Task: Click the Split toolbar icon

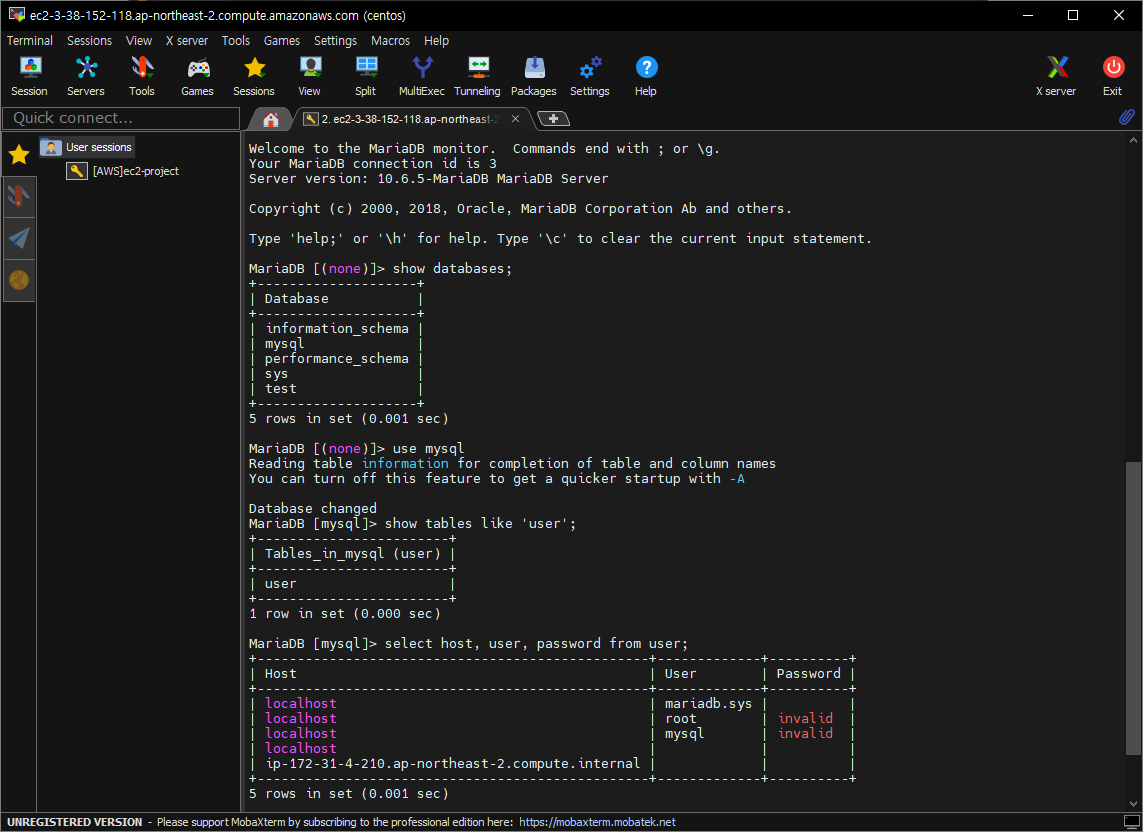Action: 366,76
